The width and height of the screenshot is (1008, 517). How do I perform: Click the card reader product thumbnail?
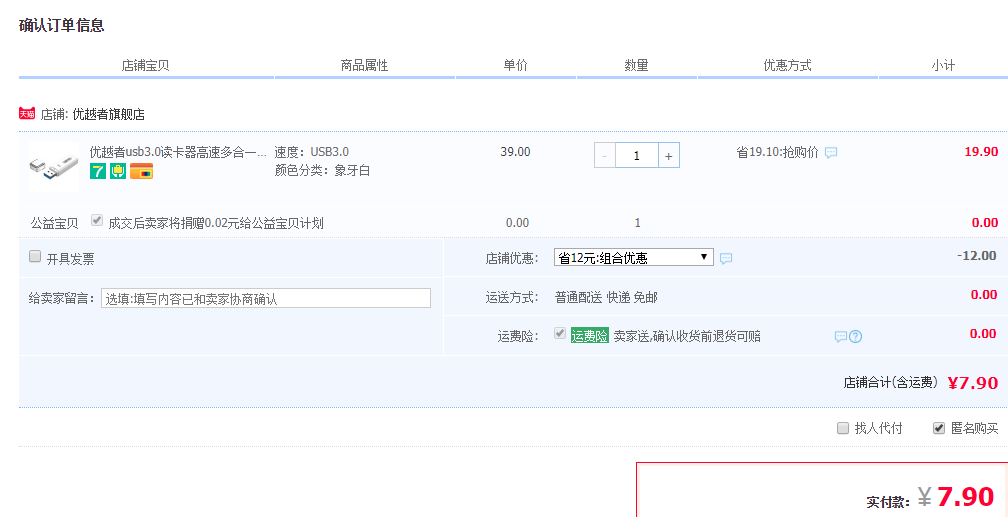point(54,167)
